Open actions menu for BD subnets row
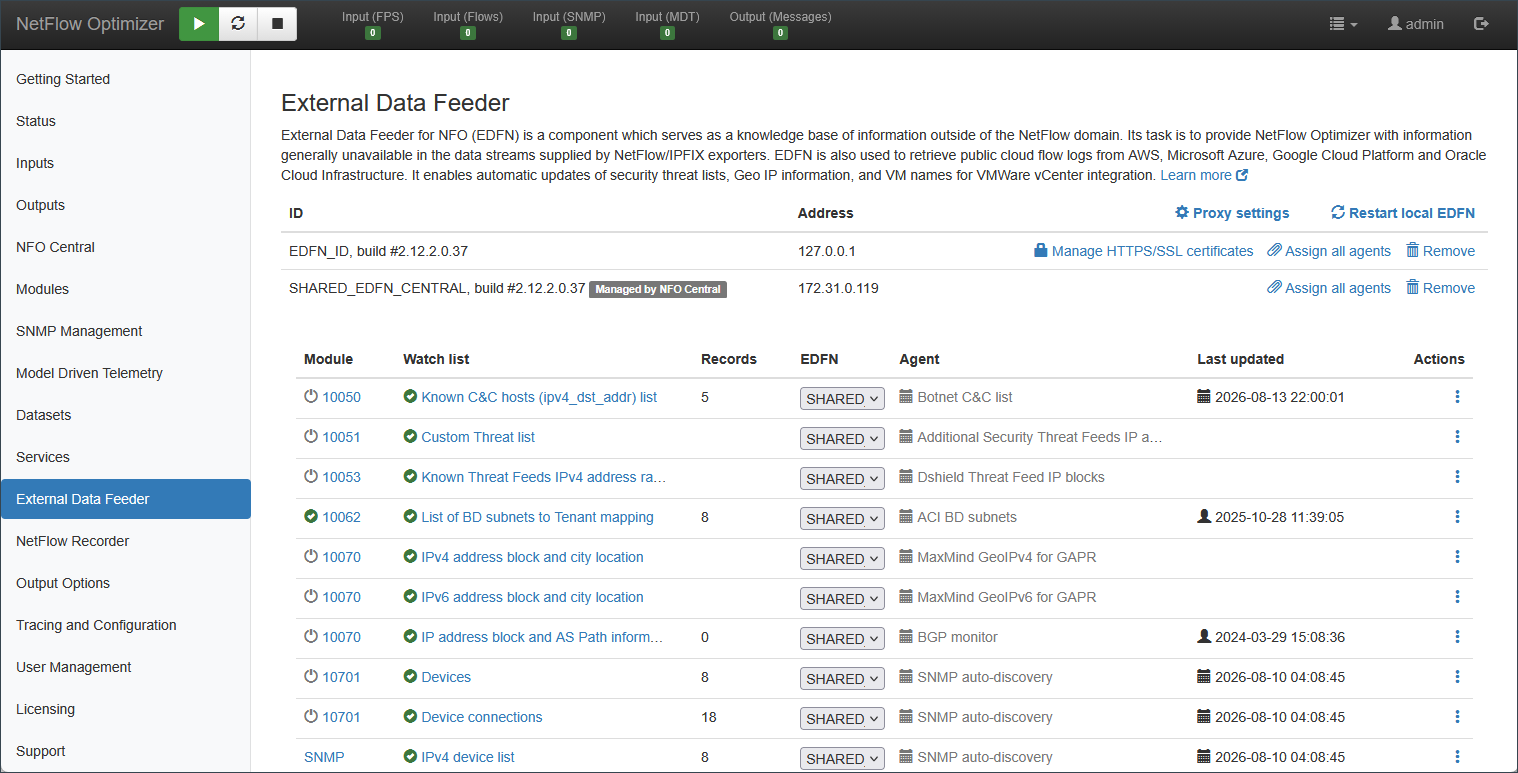The width and height of the screenshot is (1518, 773). pos(1457,517)
